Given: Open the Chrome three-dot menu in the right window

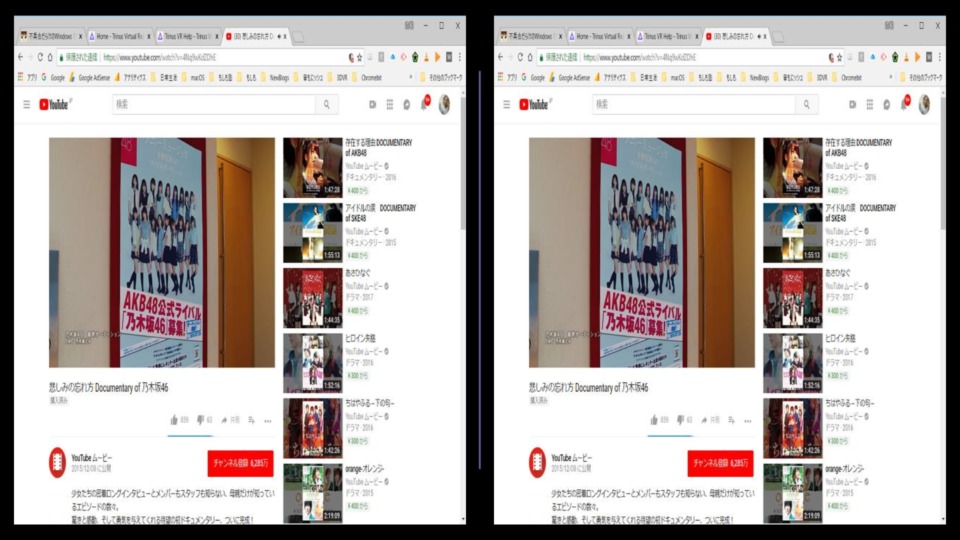Looking at the screenshot, I should click(x=939, y=57).
